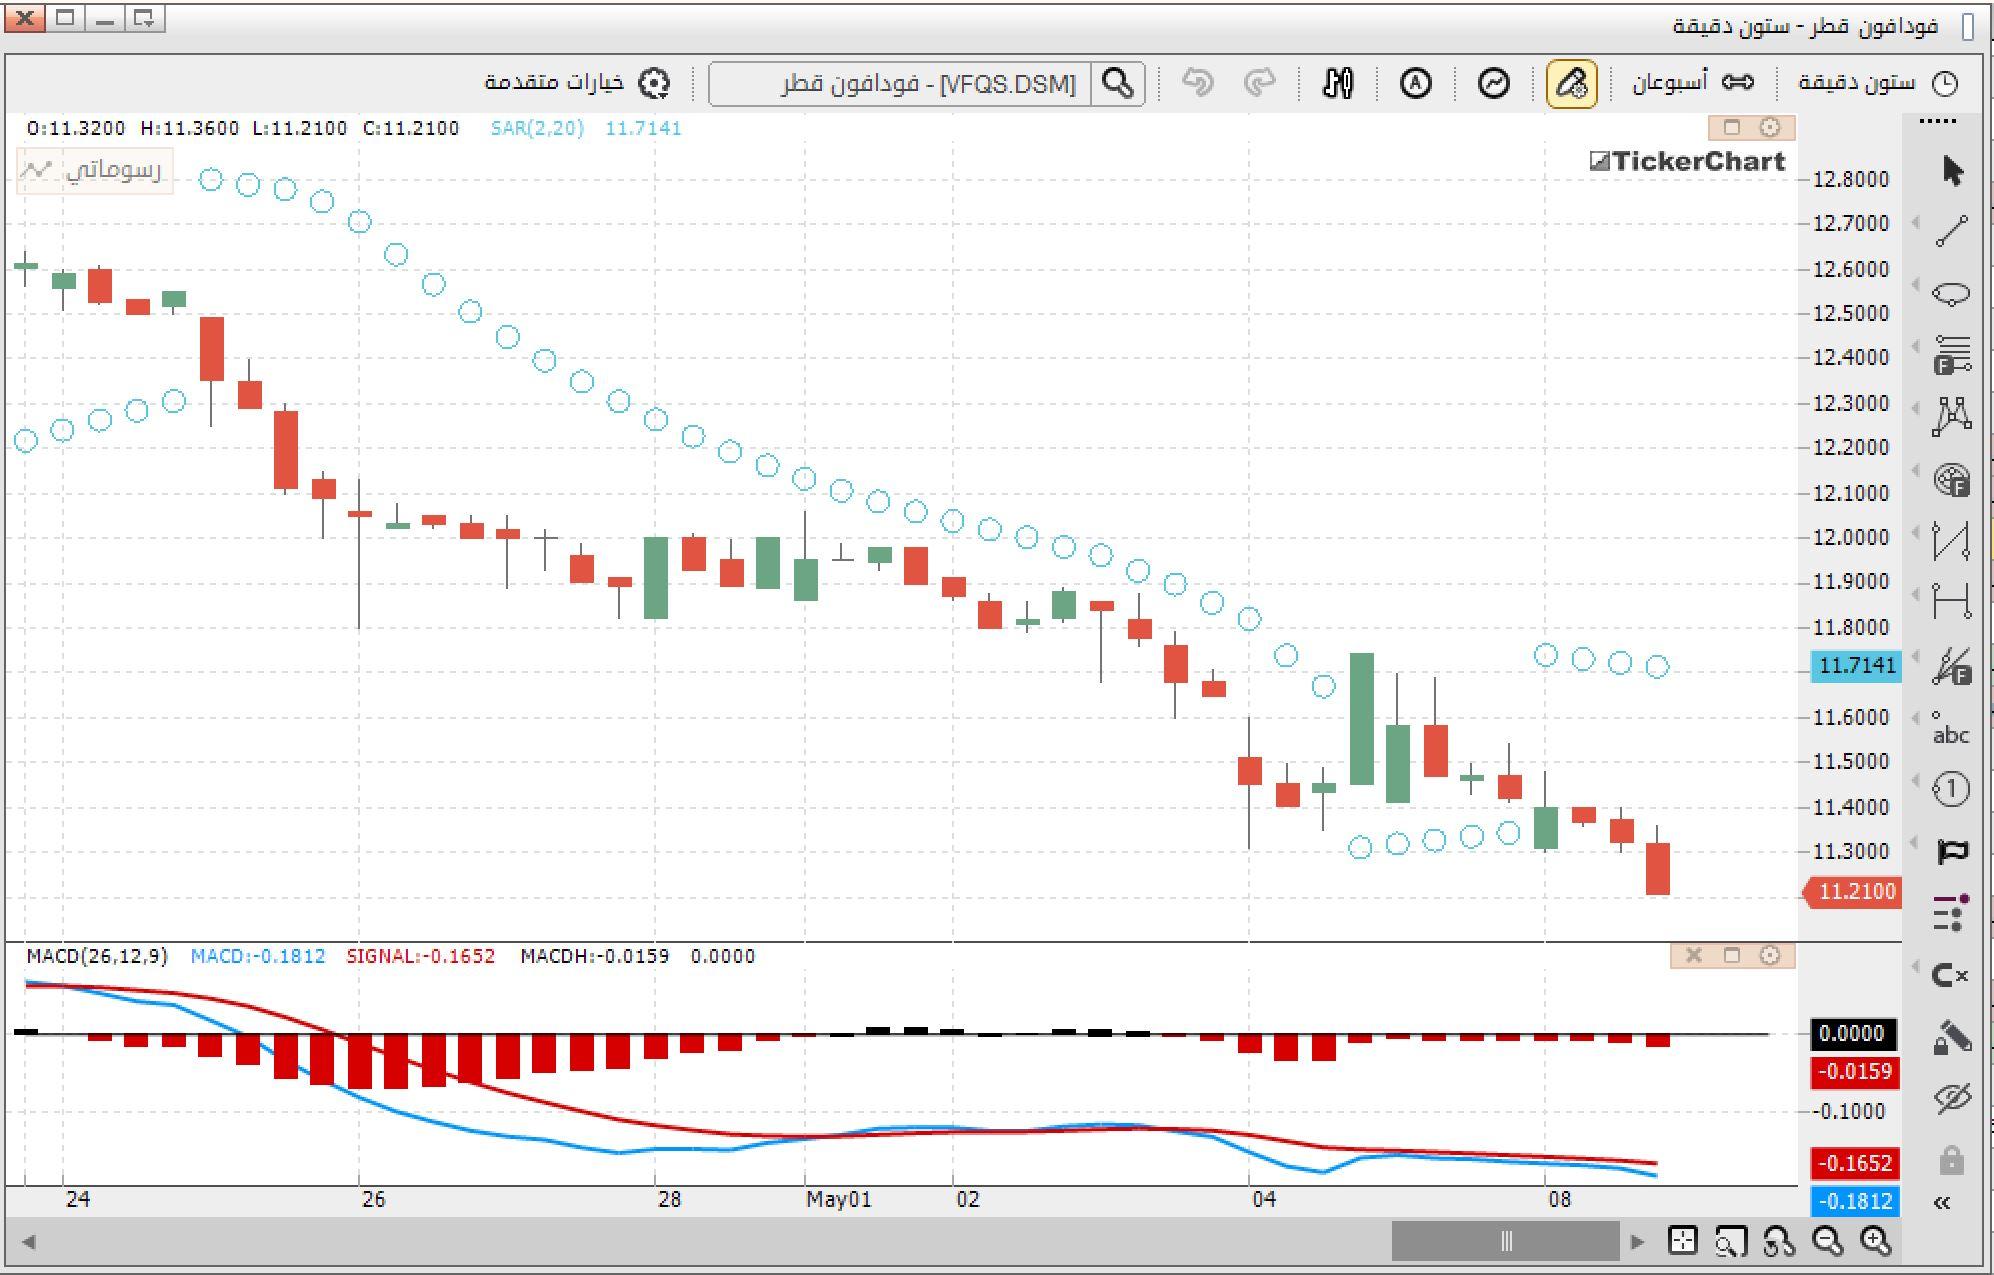Click drawing toolbar drag handle dots
This screenshot has width=1994, height=1275.
point(1938,122)
